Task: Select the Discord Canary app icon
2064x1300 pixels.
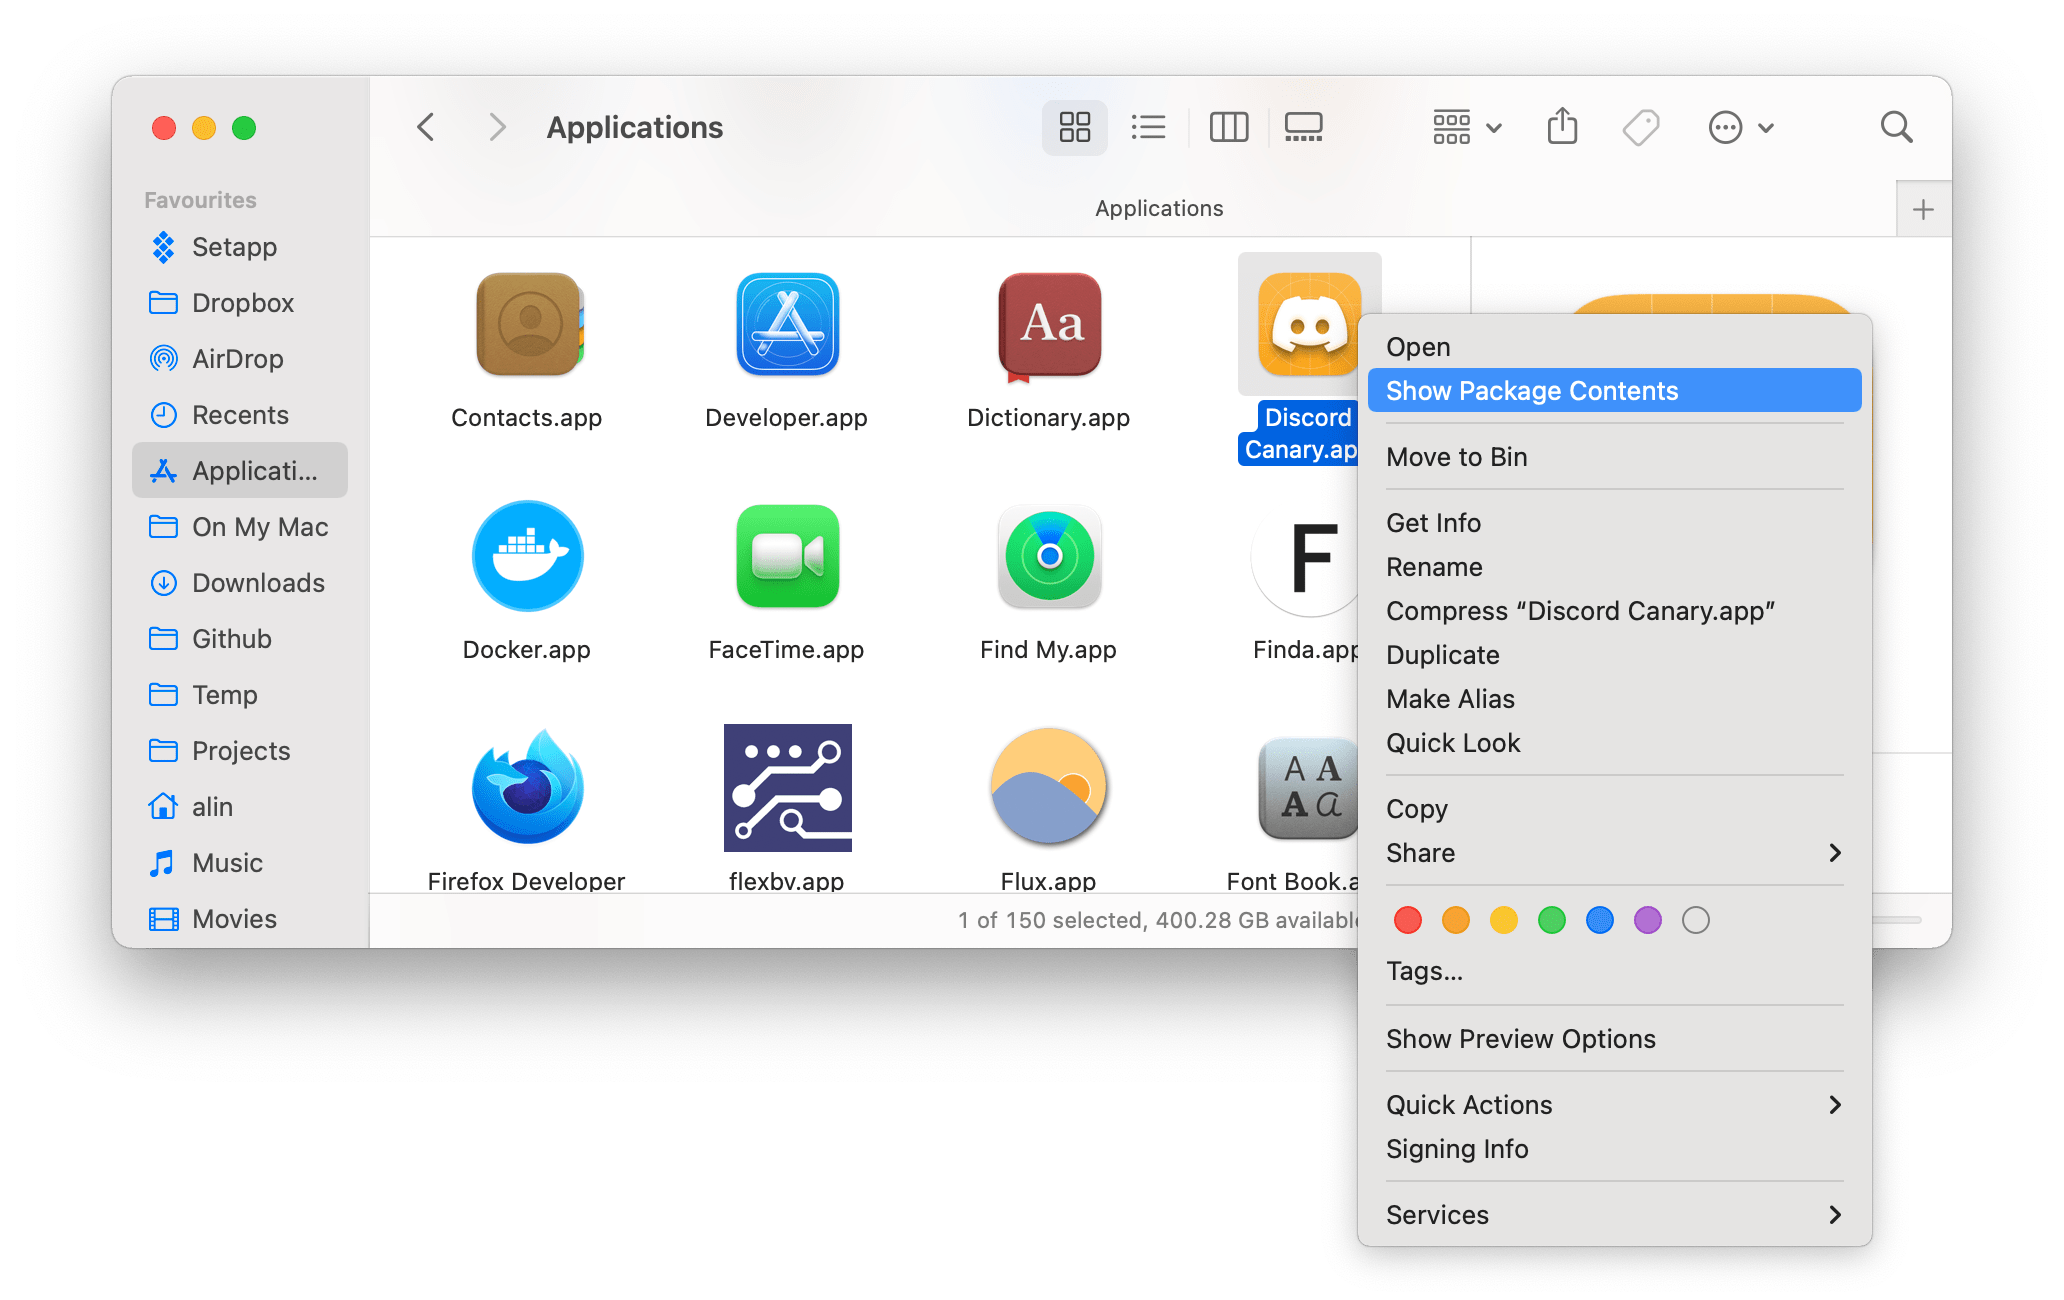Action: (x=1309, y=324)
